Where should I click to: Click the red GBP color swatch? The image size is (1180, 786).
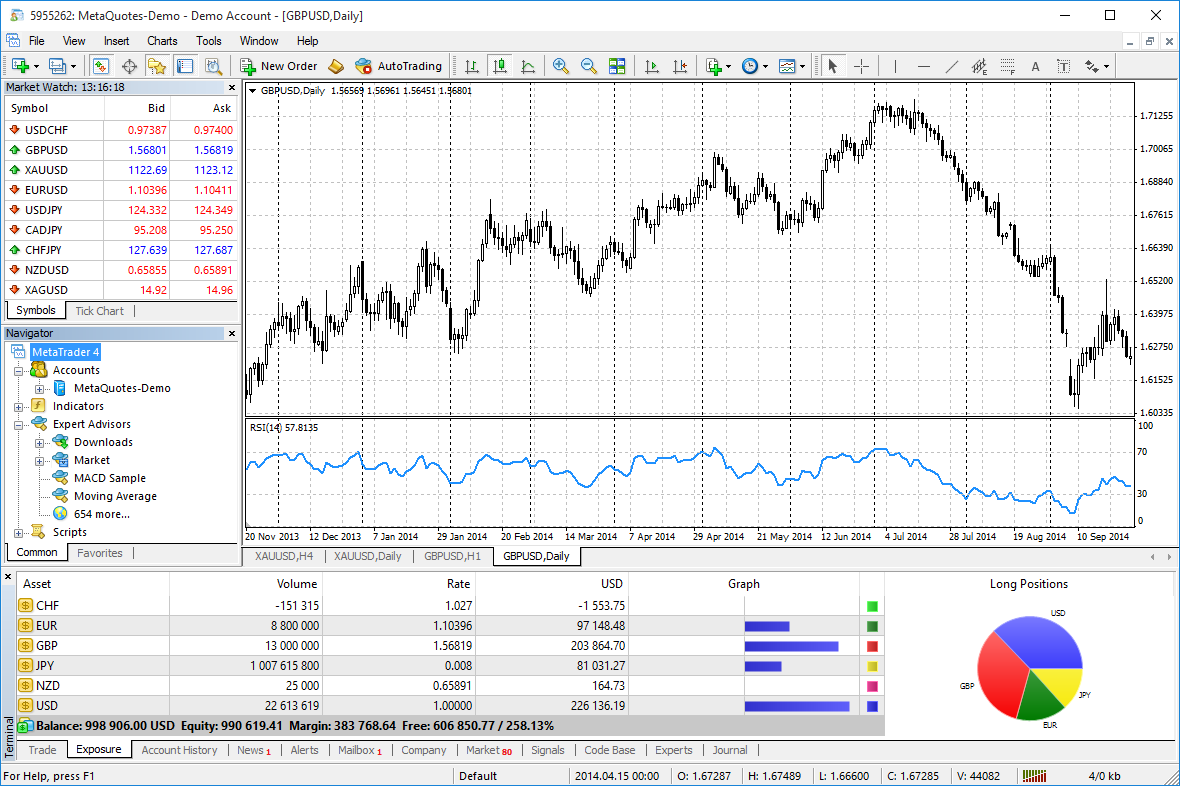(x=872, y=646)
